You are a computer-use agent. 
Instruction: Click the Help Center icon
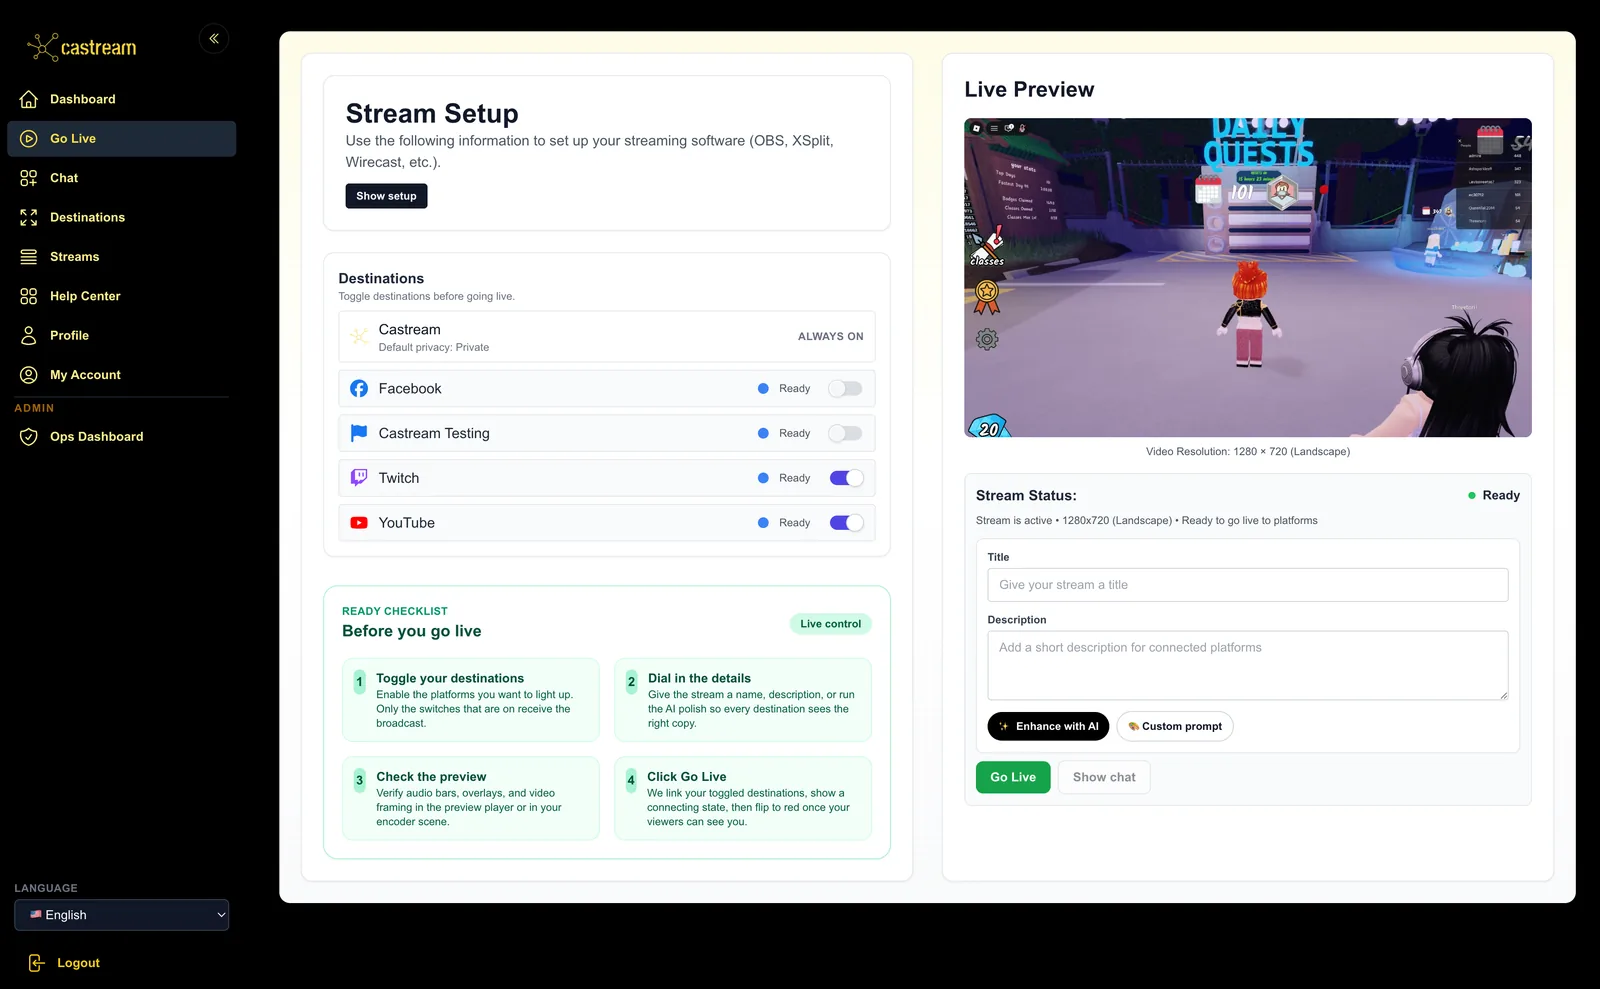click(28, 295)
